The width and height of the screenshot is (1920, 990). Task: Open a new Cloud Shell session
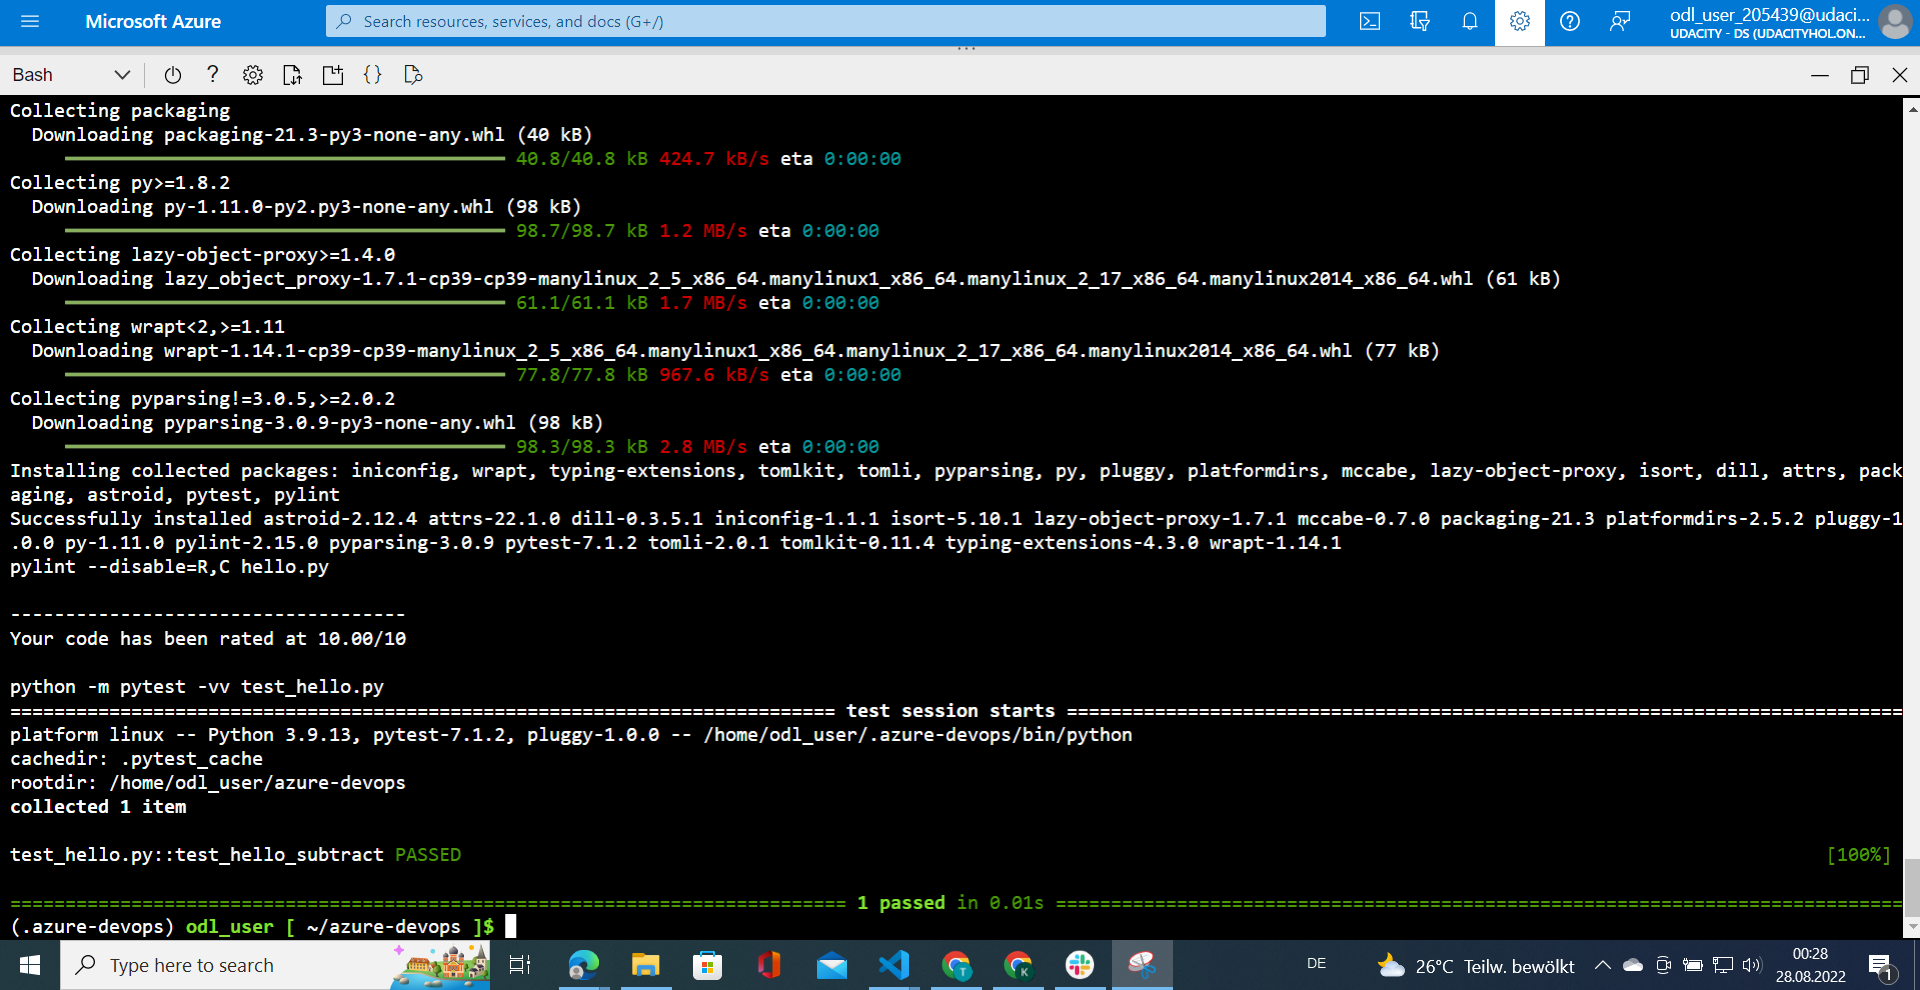333,74
